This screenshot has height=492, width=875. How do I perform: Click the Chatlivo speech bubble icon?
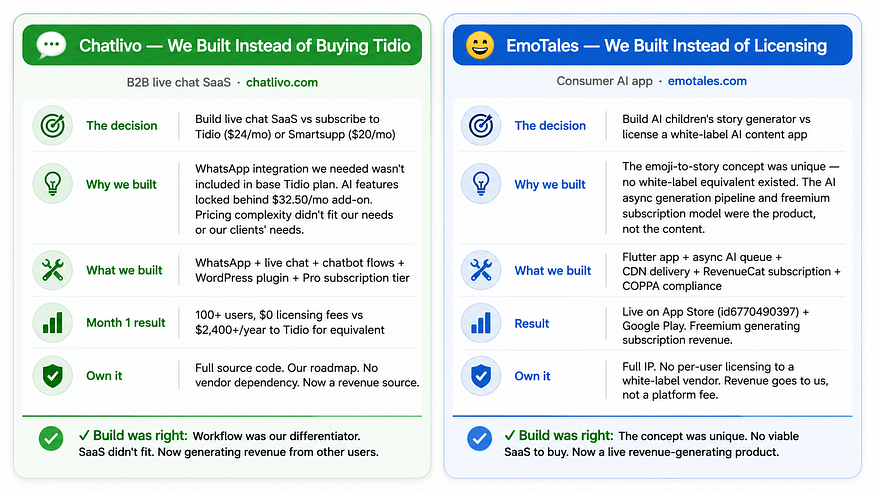pos(51,45)
